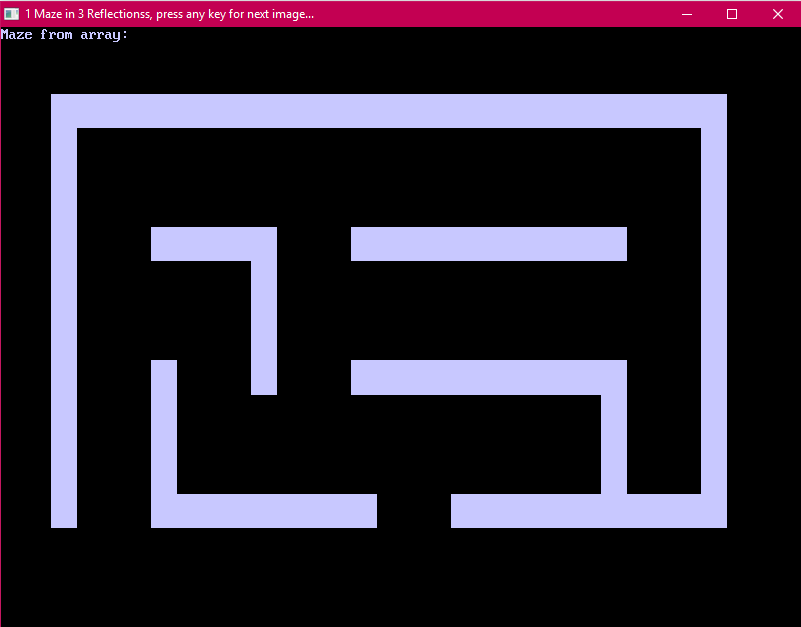Click the short vertical wall below middle-right bar
Viewport: 801px width, 627px height.
614,444
